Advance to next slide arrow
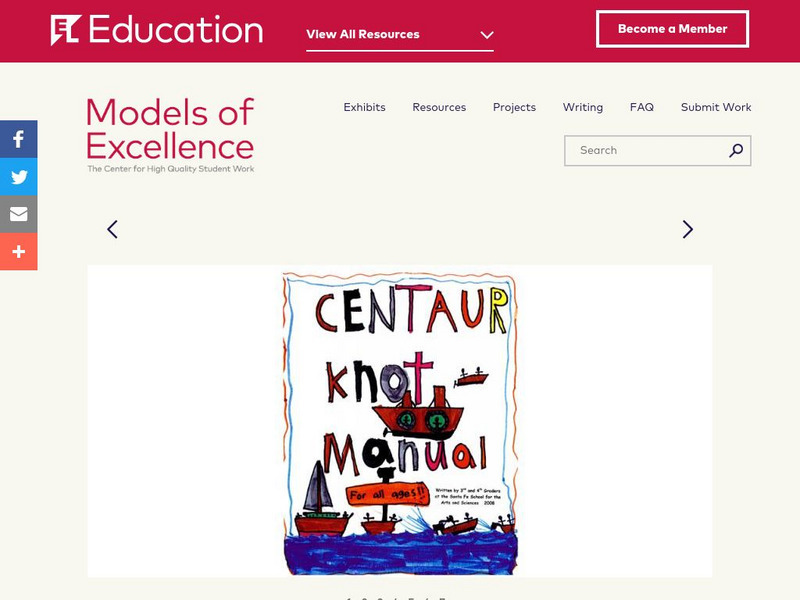The image size is (800, 600). [687, 229]
